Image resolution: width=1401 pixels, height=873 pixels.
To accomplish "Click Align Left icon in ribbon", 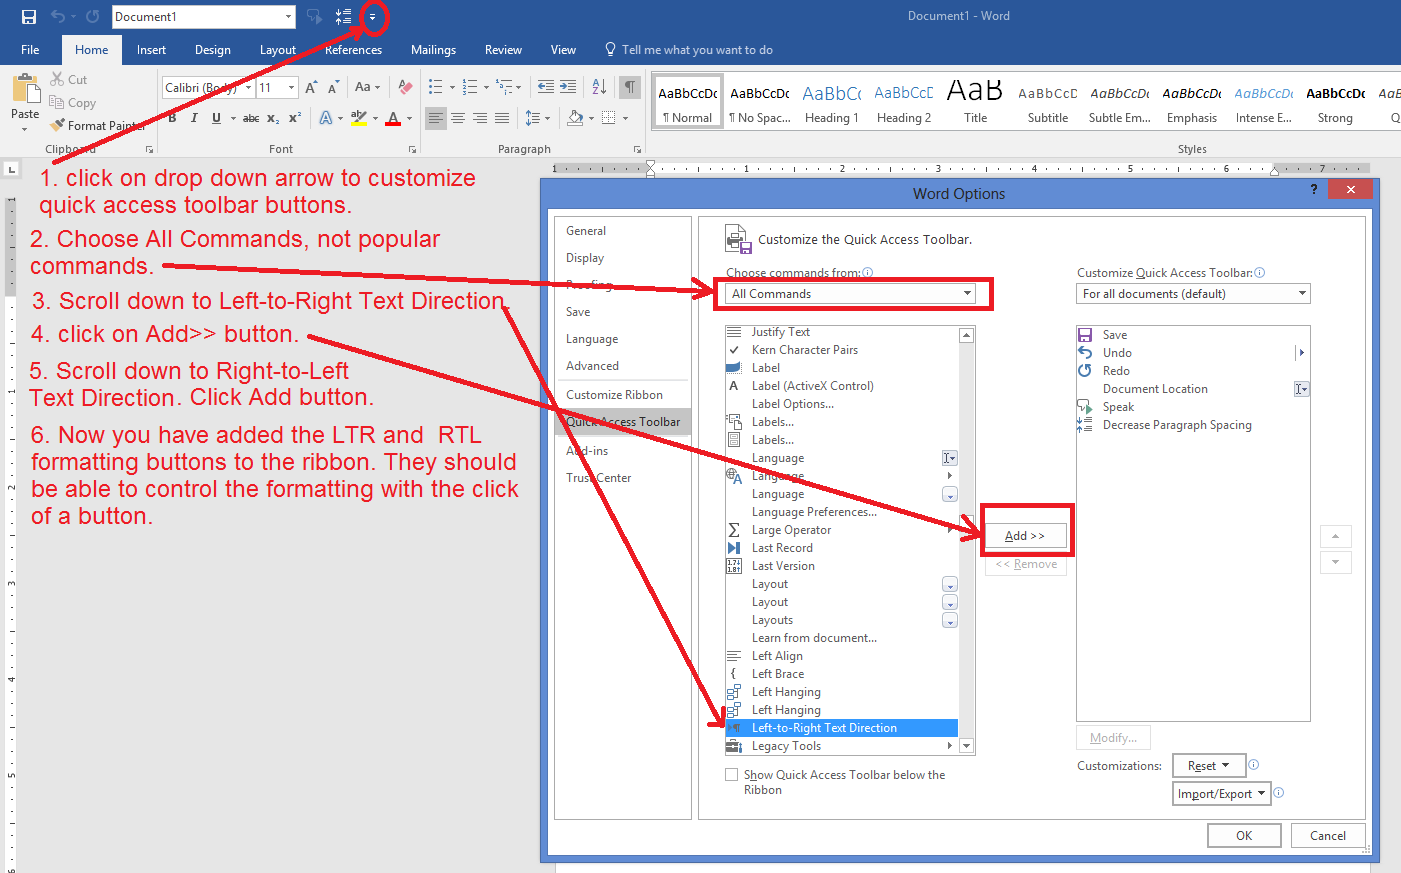I will (436, 118).
